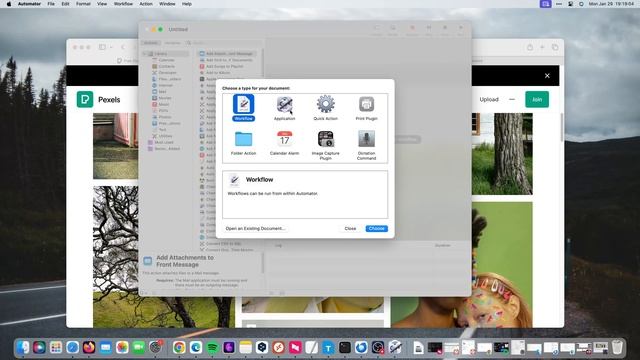Screen dimensions: 640x360
Task: Open the more options dots on Pexels header
Action: click(512, 99)
